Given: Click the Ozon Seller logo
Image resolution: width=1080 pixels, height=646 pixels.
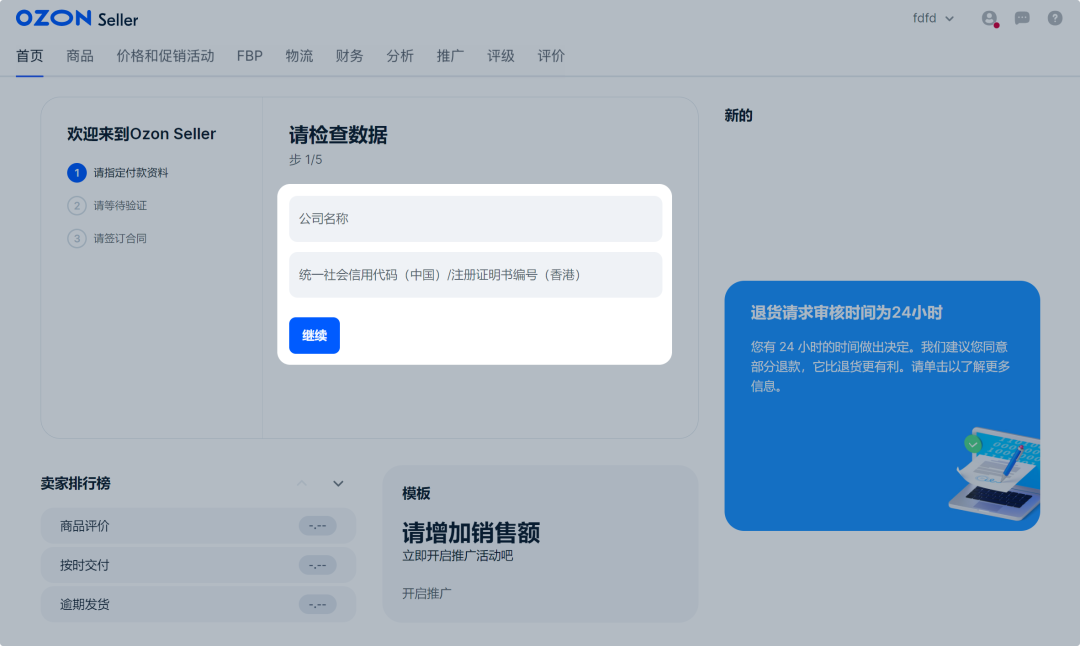Looking at the screenshot, I should [x=76, y=18].
